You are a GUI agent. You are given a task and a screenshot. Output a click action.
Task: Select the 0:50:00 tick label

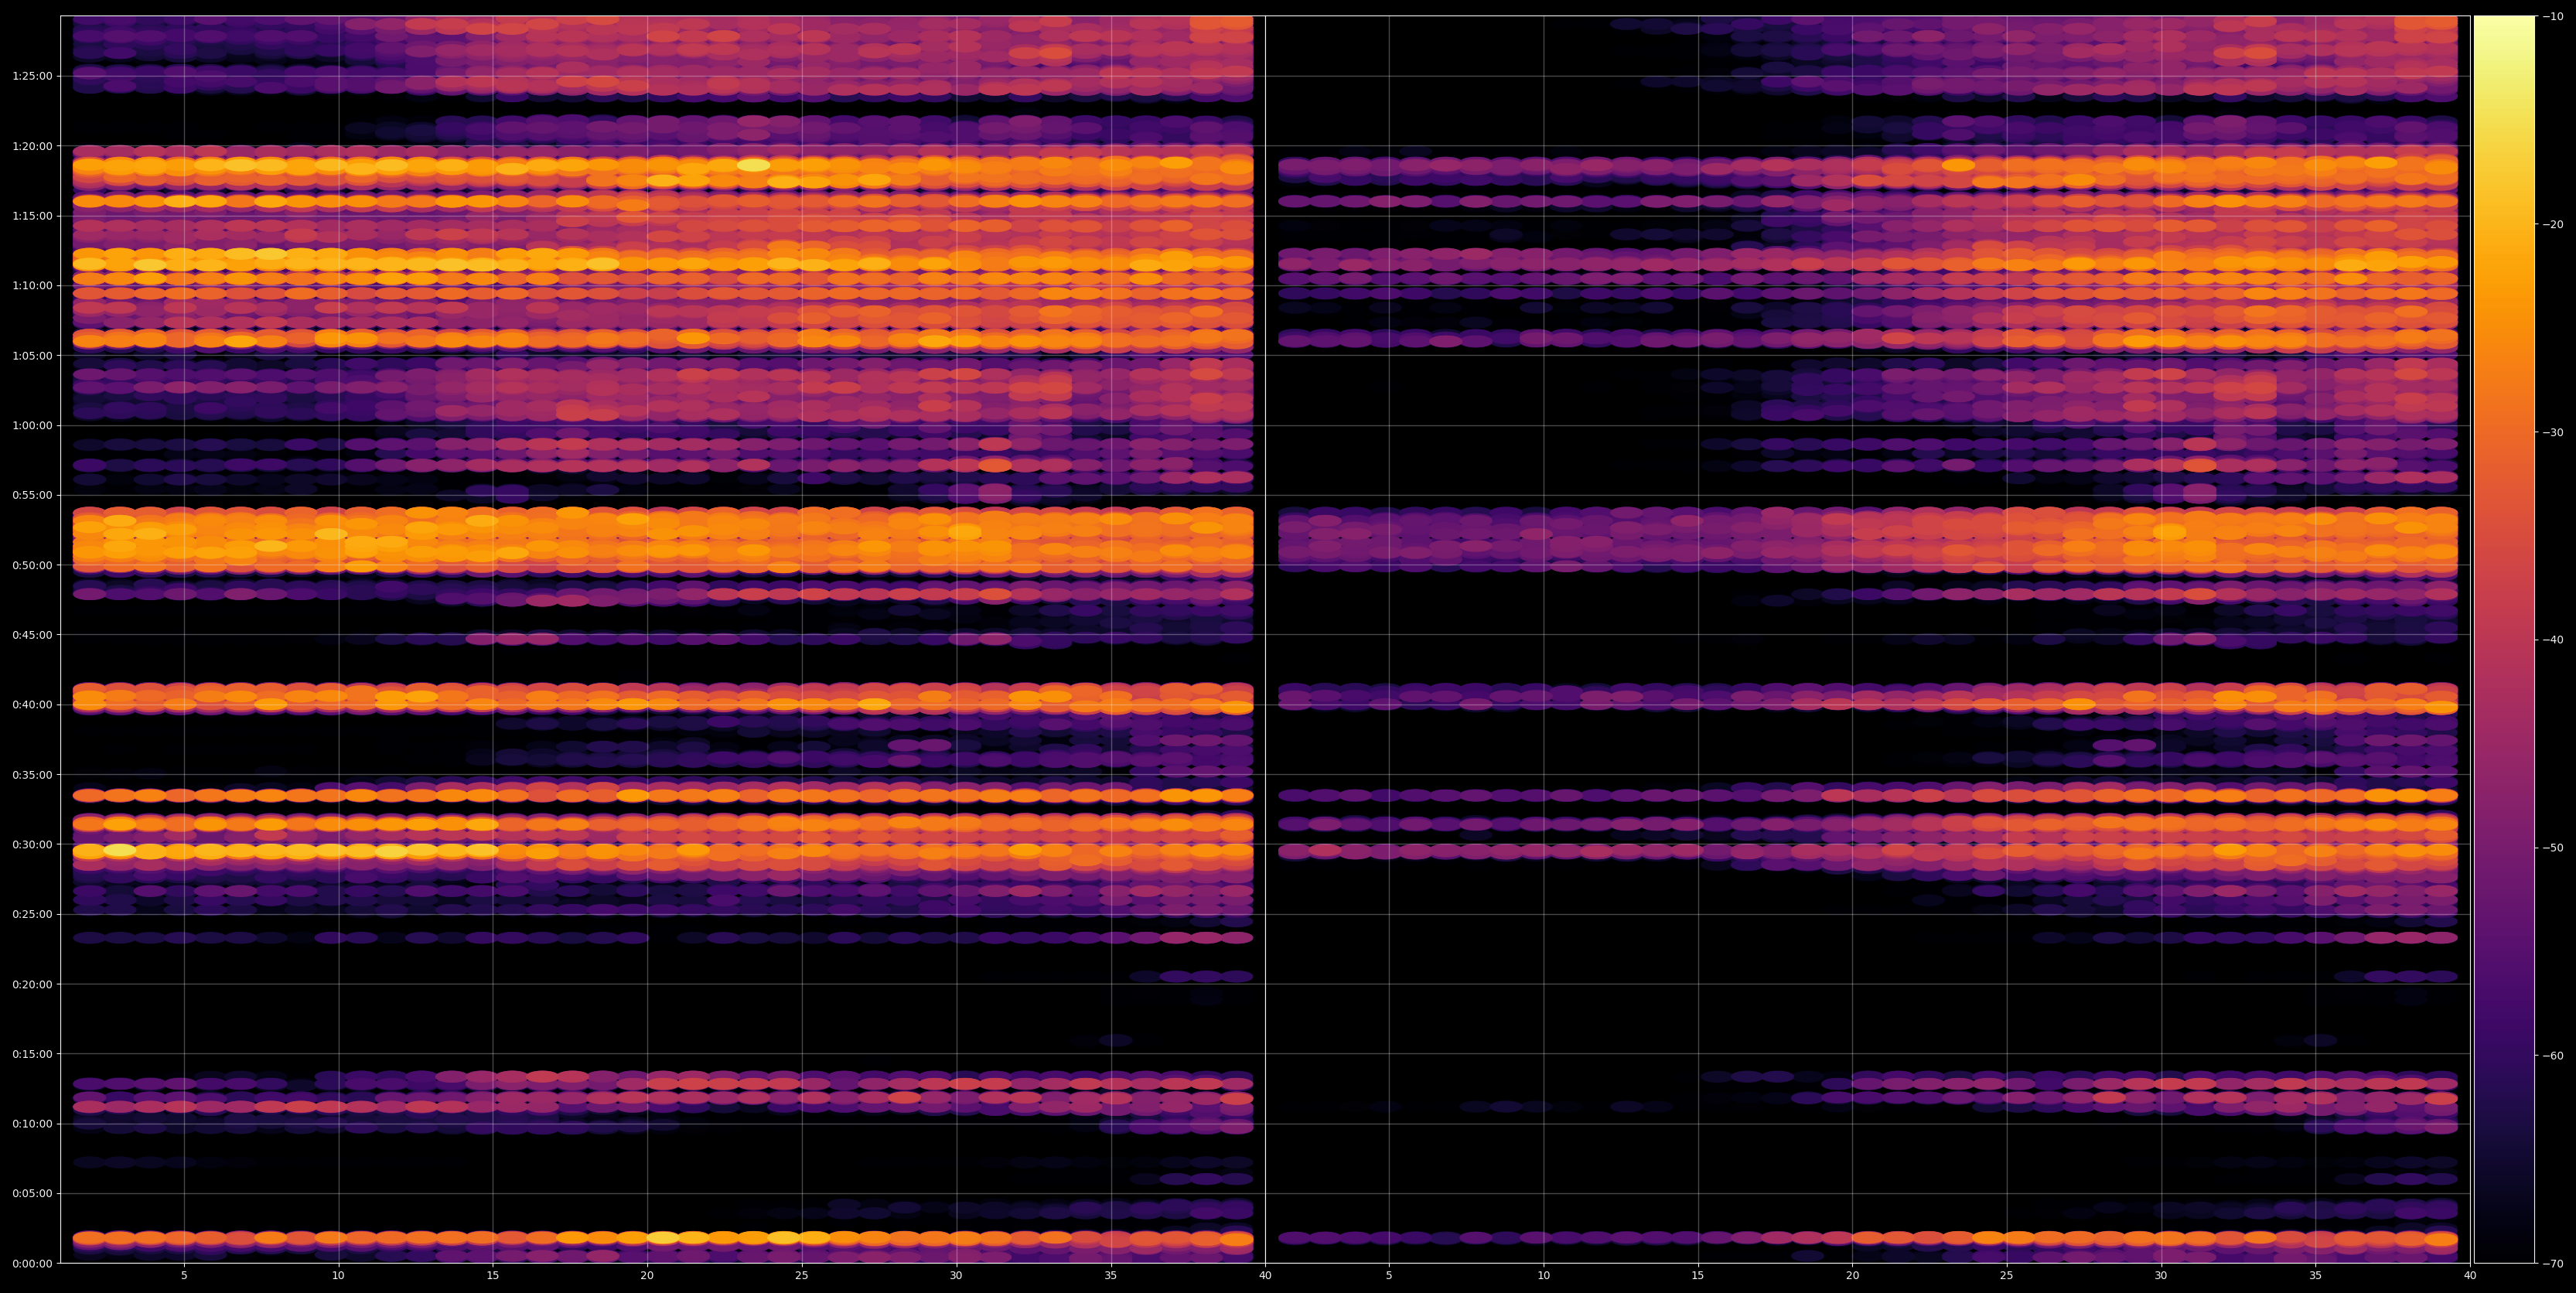(33, 565)
